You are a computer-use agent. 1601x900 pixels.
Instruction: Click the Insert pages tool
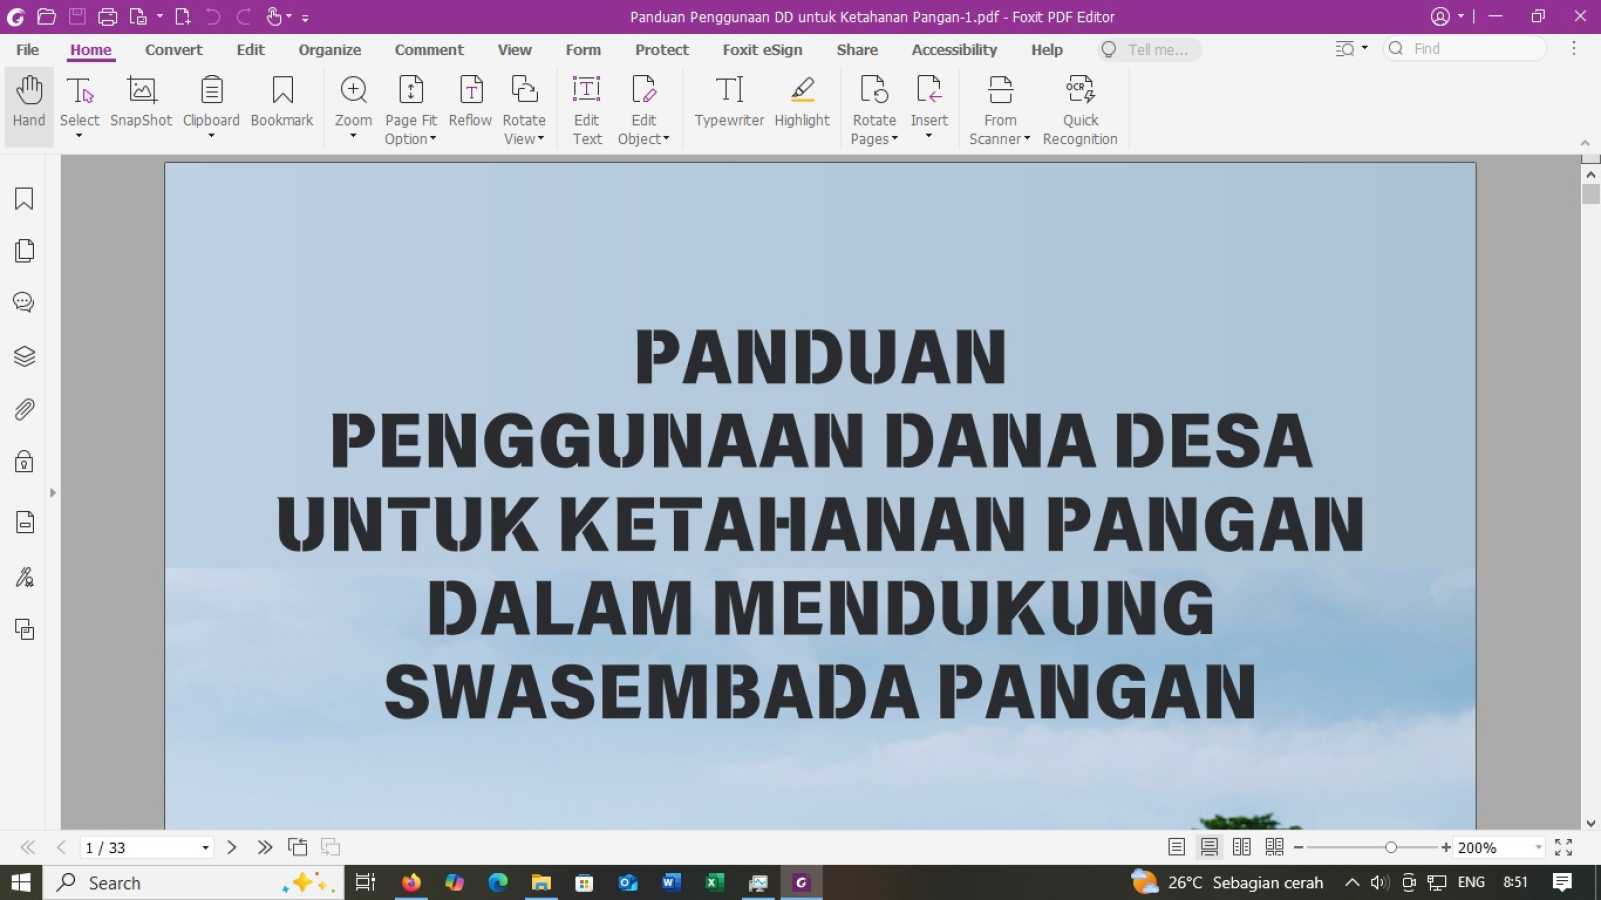point(929,101)
